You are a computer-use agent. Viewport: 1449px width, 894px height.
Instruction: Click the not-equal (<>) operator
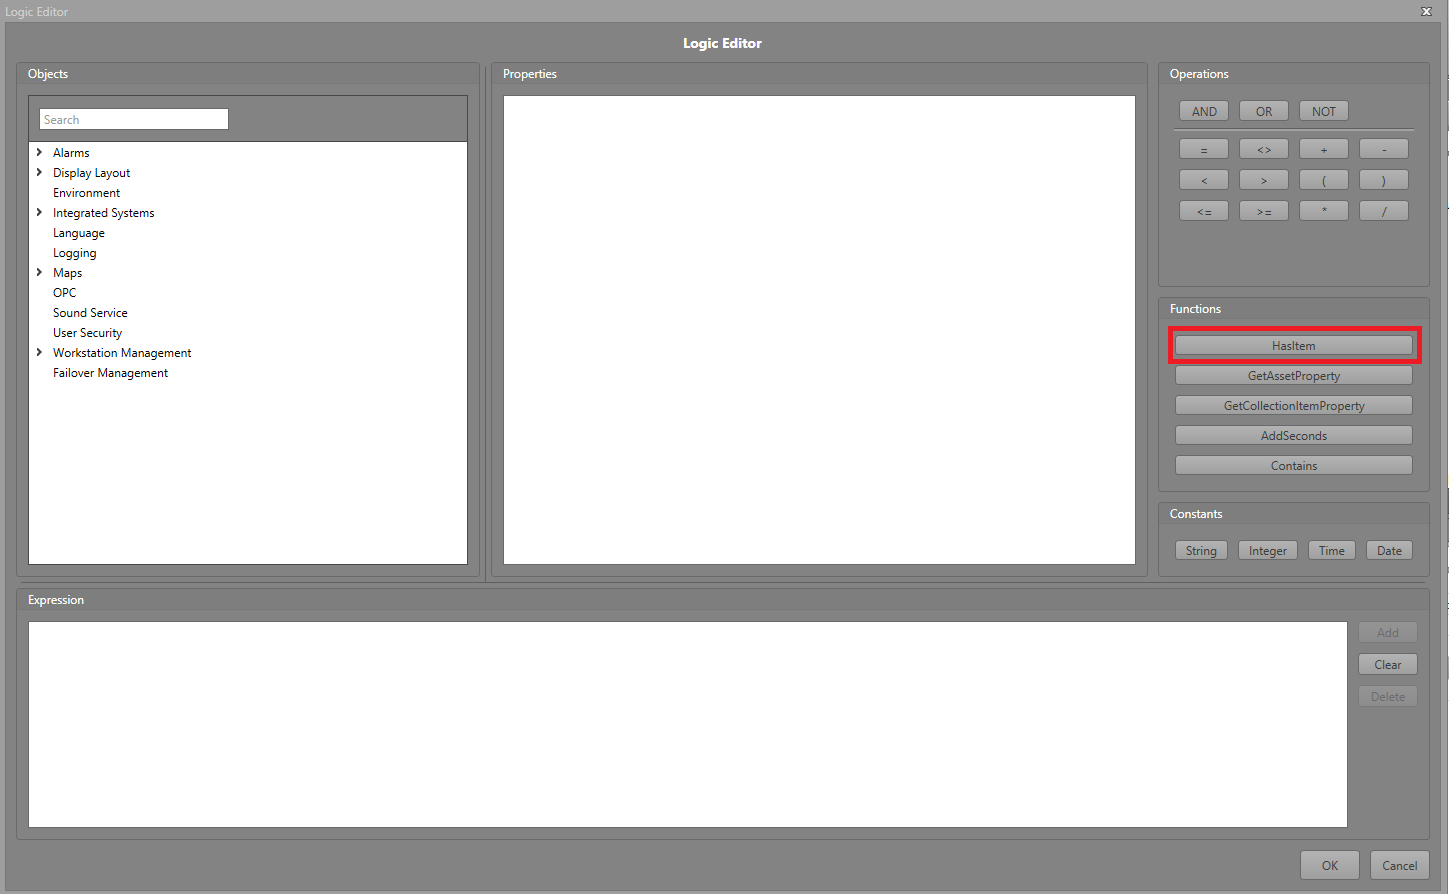pos(1264,149)
